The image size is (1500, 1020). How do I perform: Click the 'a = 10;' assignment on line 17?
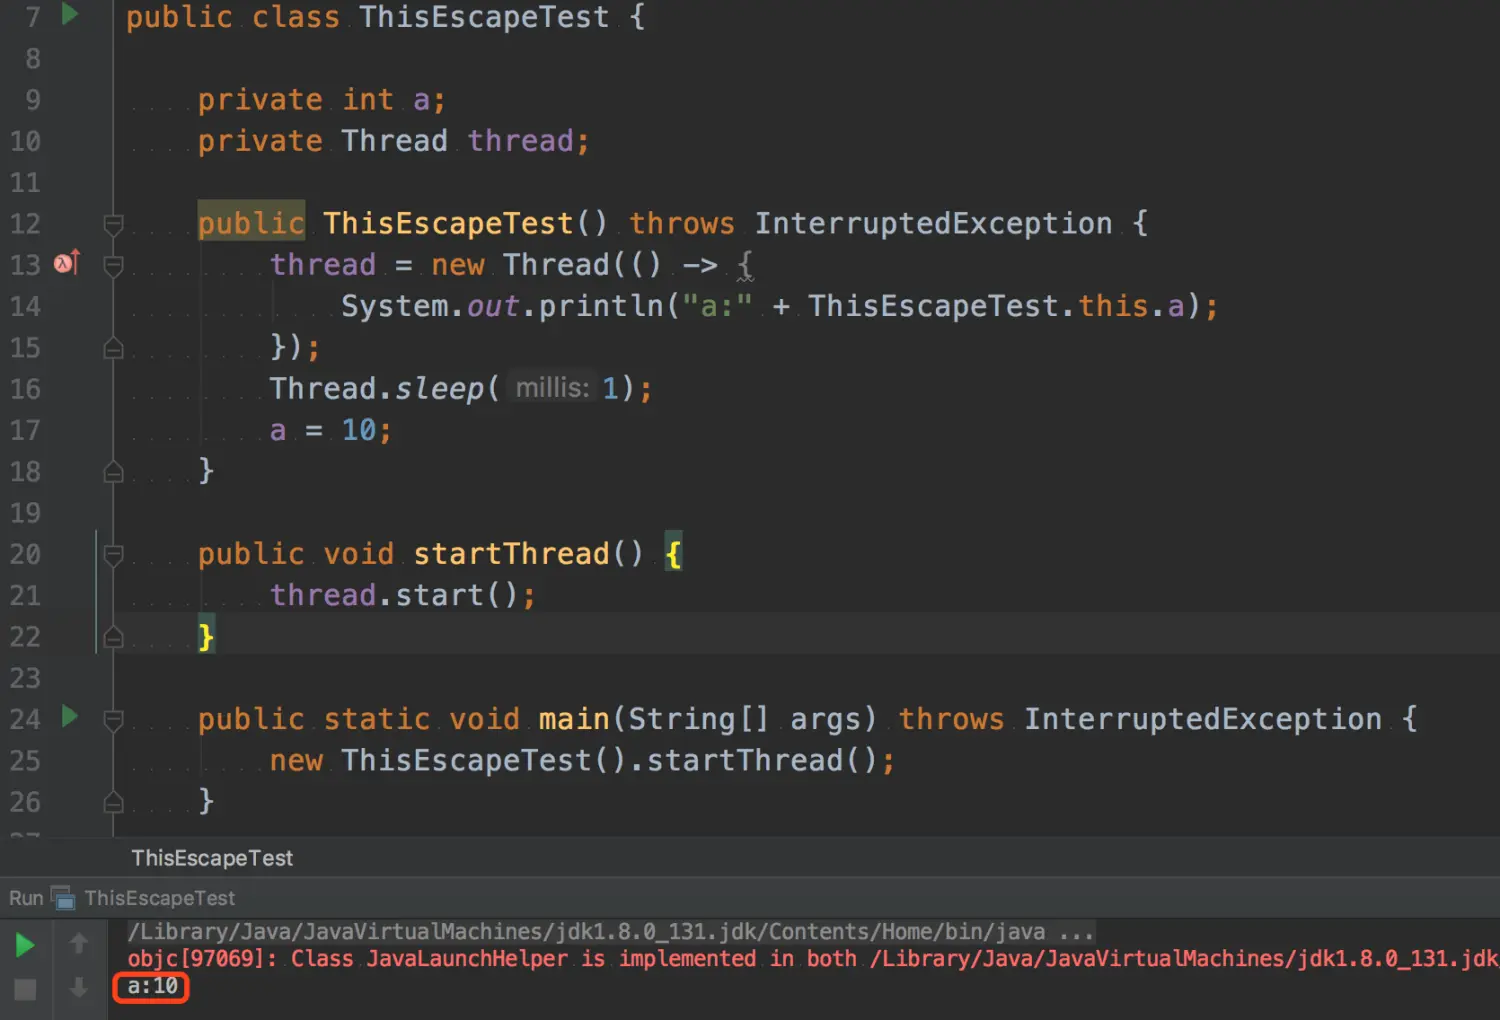point(331,431)
